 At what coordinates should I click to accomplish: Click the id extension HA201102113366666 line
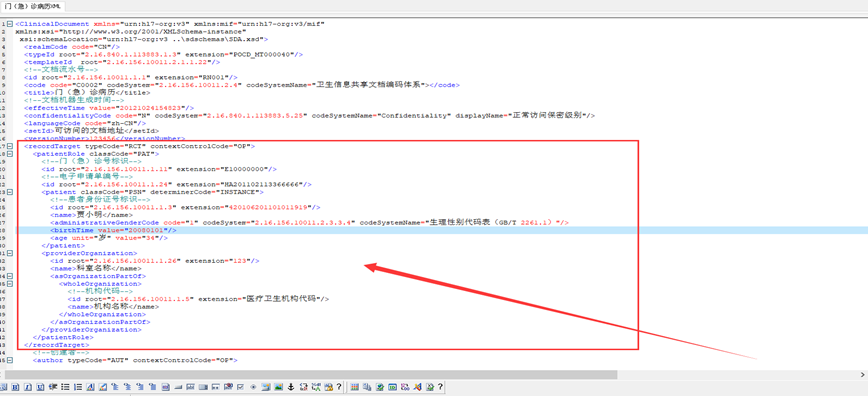coord(177,184)
